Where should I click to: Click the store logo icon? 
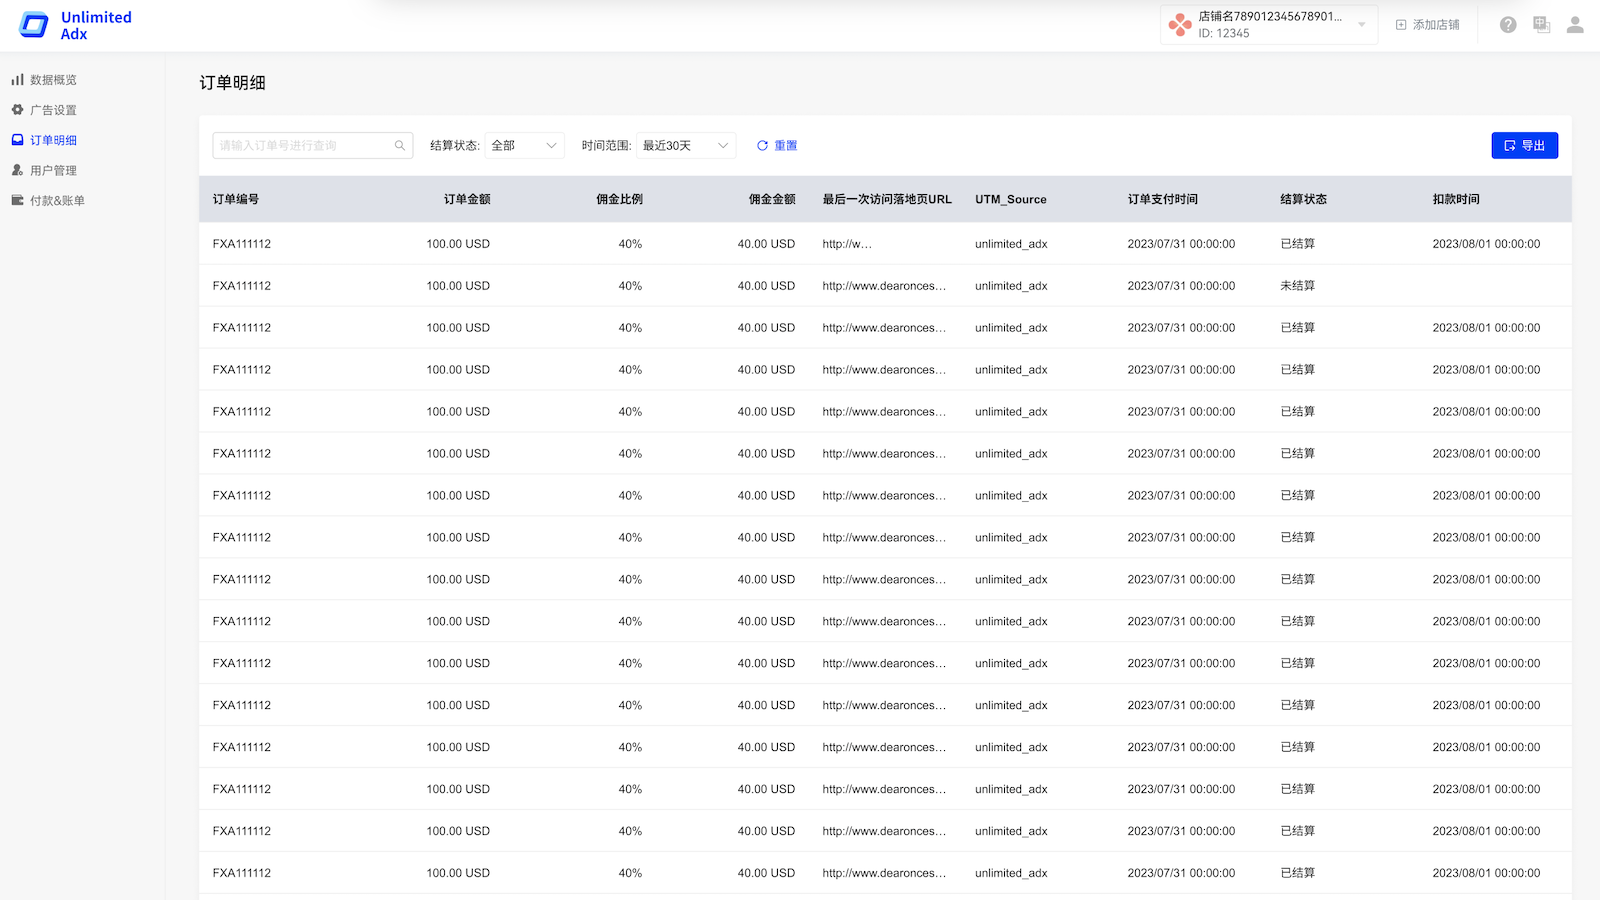1180,25
